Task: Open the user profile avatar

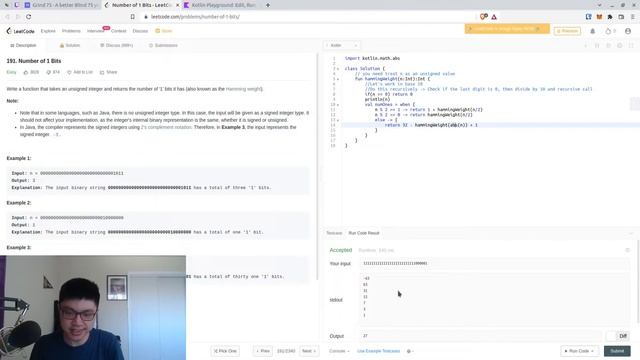Action: (628, 31)
